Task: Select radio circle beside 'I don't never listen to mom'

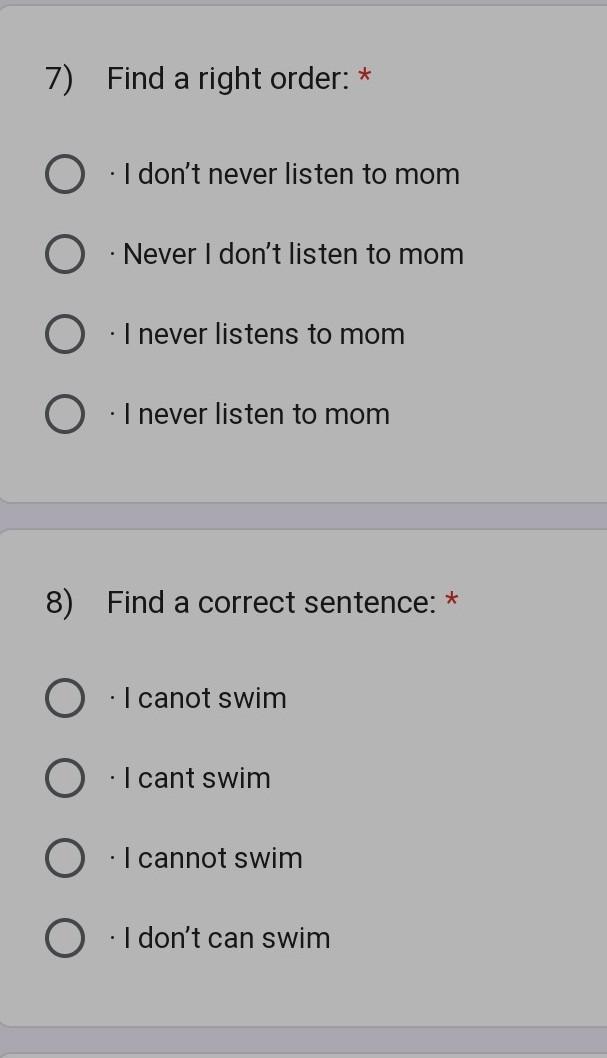Action: tap(65, 174)
